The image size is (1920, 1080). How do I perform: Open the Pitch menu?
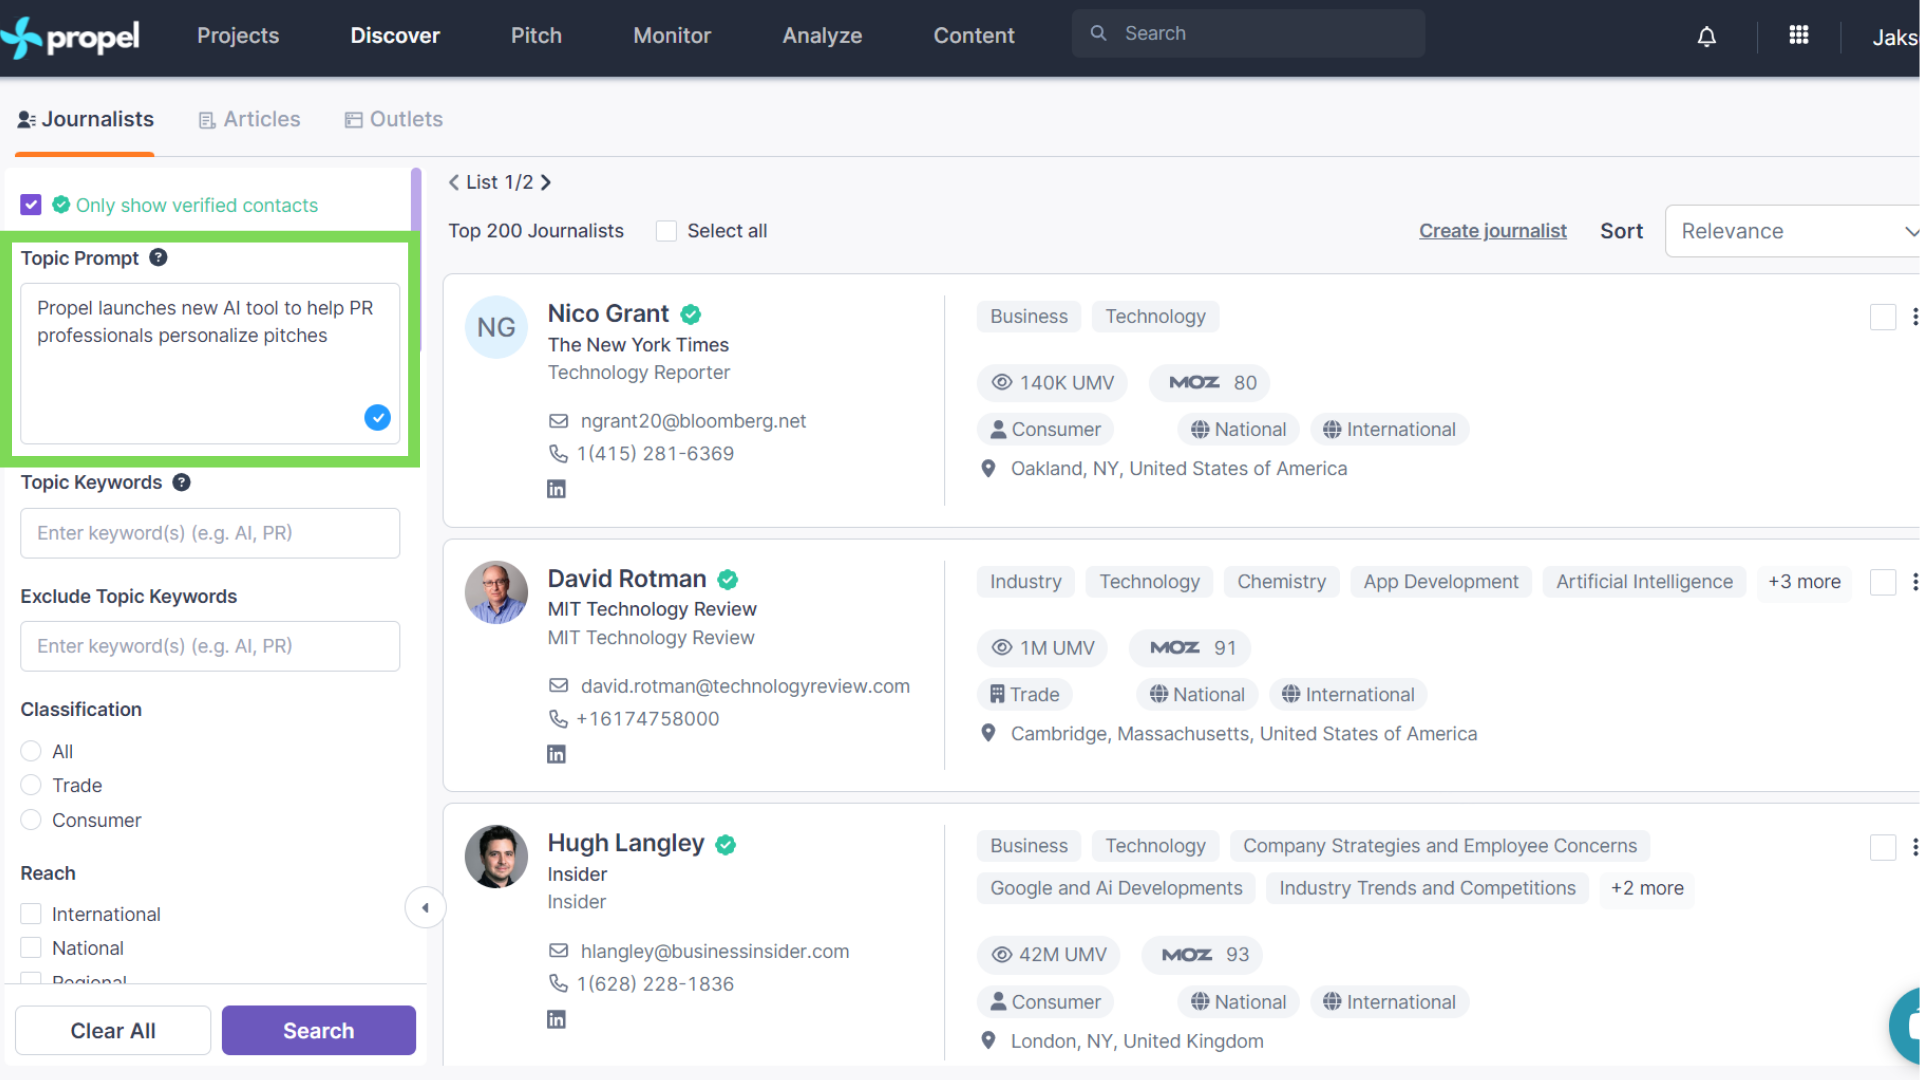[x=536, y=36]
